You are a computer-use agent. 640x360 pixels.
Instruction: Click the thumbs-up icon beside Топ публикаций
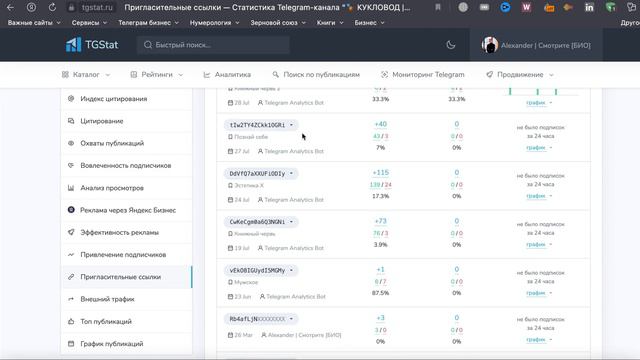tap(71, 322)
